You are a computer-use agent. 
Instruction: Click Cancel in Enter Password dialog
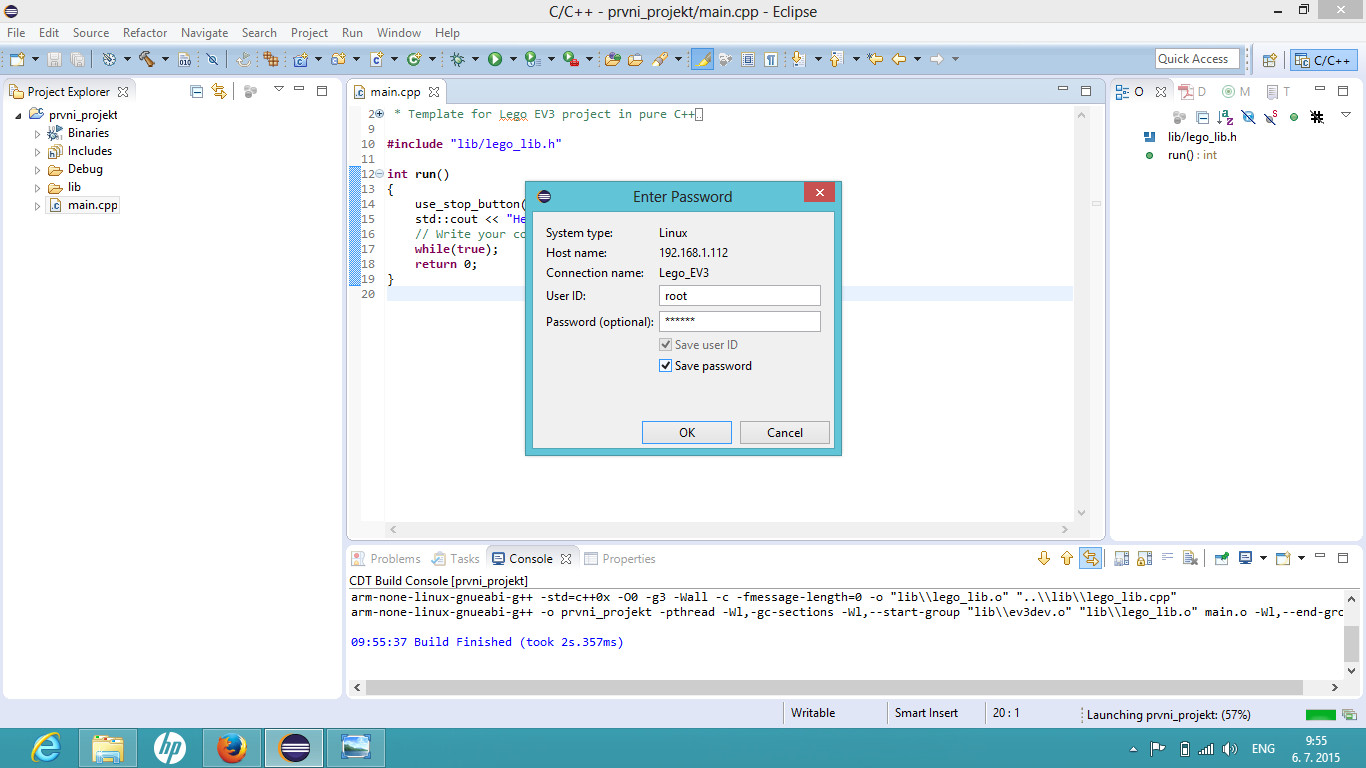784,433
